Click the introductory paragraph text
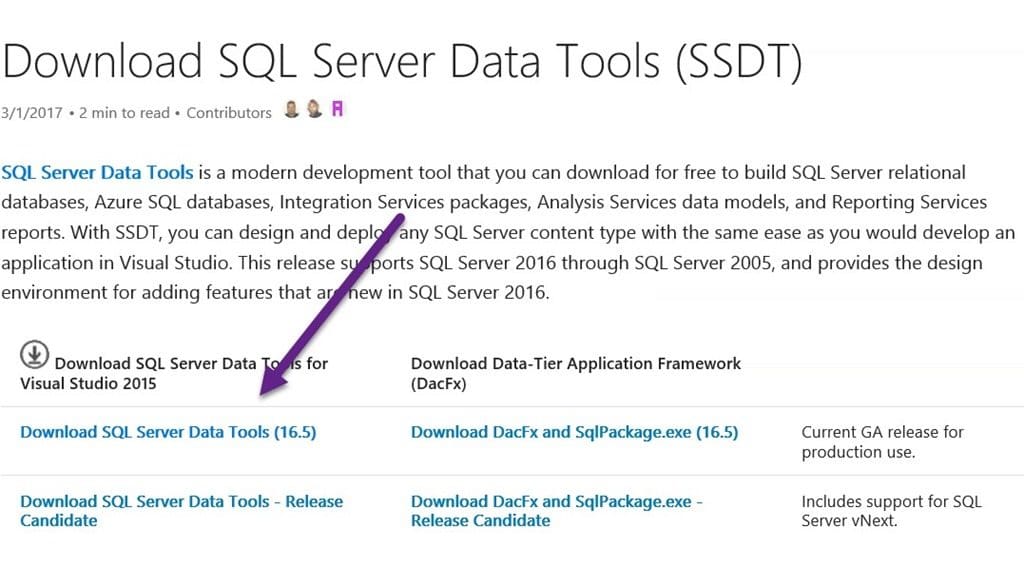Viewport: 1024px width, 587px height. pyautogui.click(x=508, y=232)
